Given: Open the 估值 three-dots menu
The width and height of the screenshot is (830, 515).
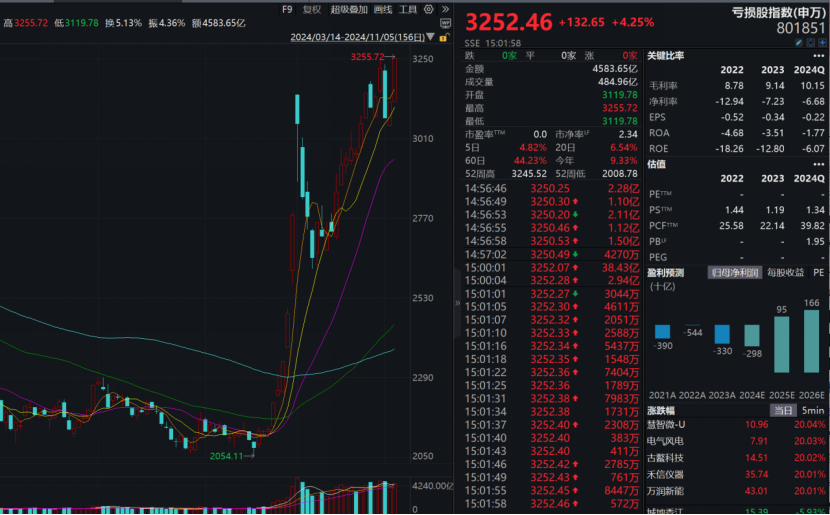Looking at the screenshot, I should pyautogui.click(x=818, y=165).
